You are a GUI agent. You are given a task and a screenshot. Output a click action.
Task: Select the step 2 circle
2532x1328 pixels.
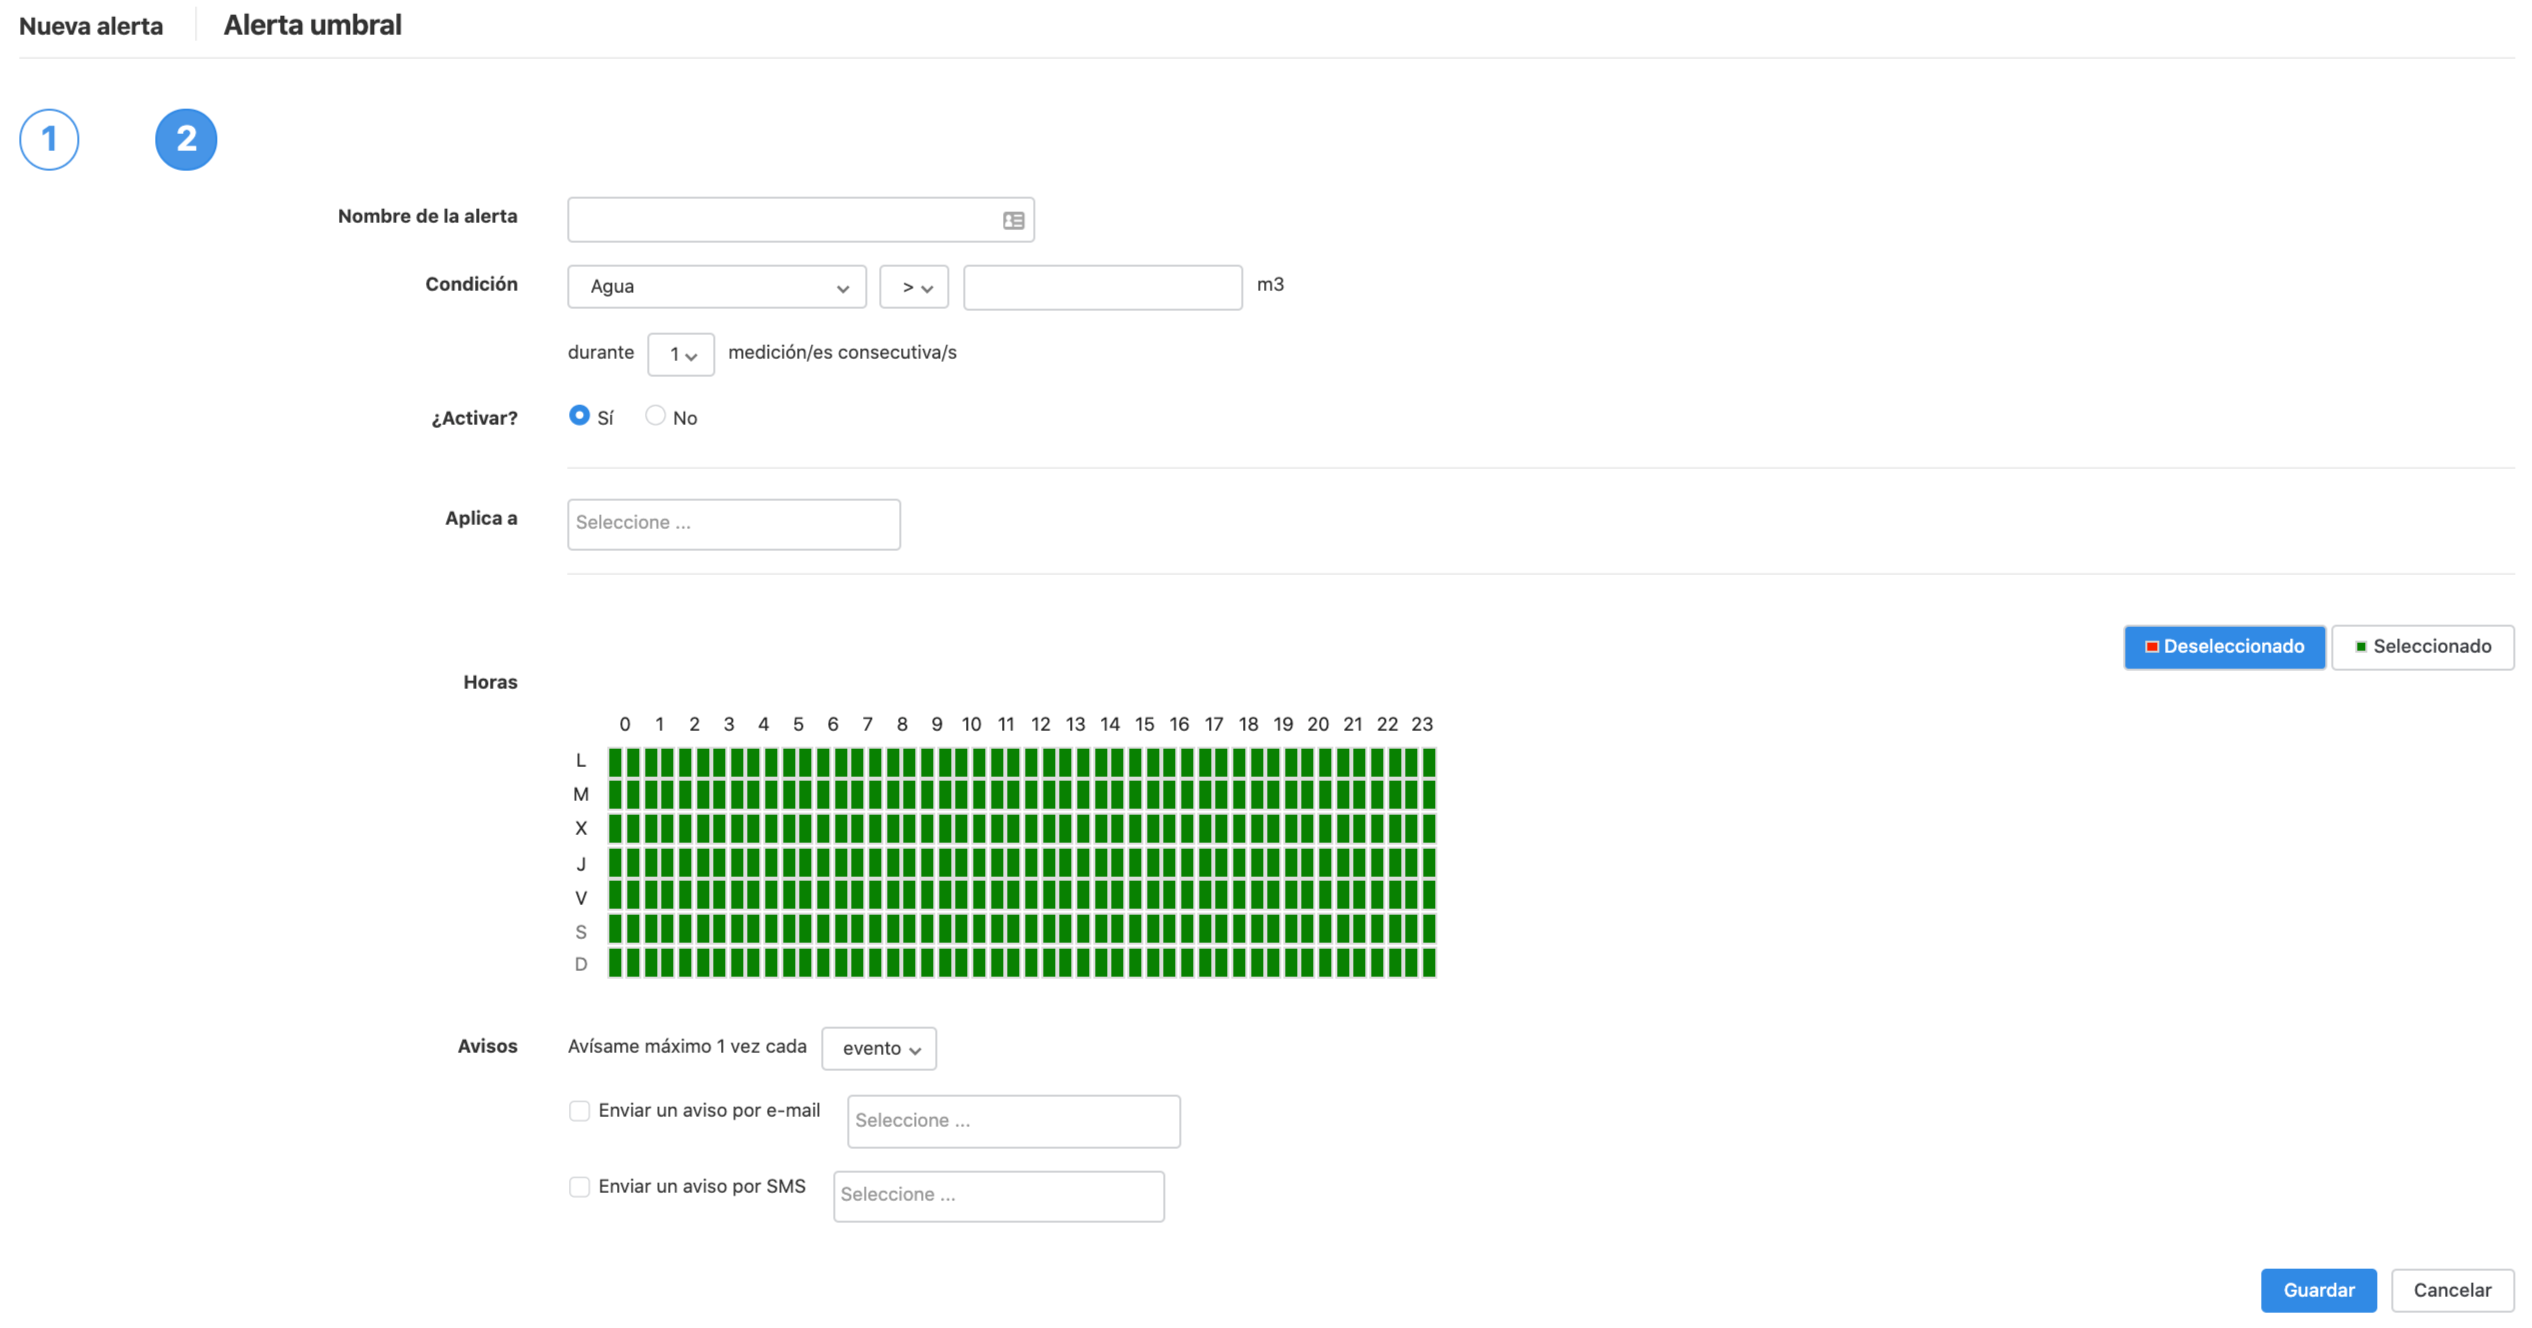pyautogui.click(x=186, y=139)
